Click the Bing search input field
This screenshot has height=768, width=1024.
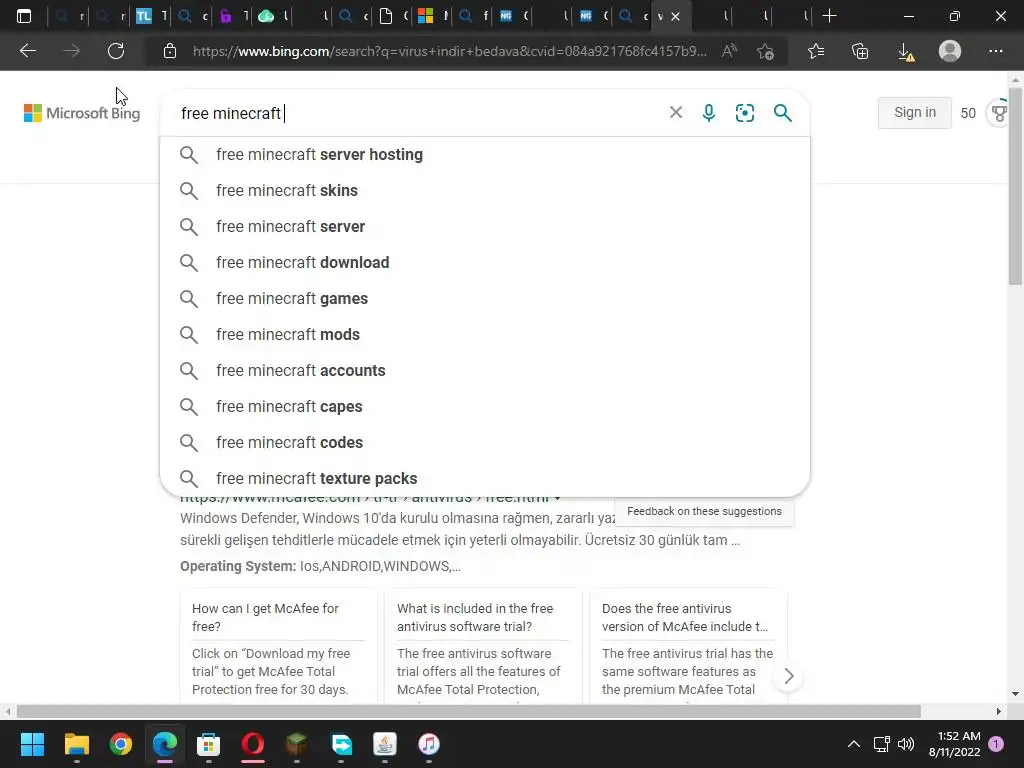(418, 113)
